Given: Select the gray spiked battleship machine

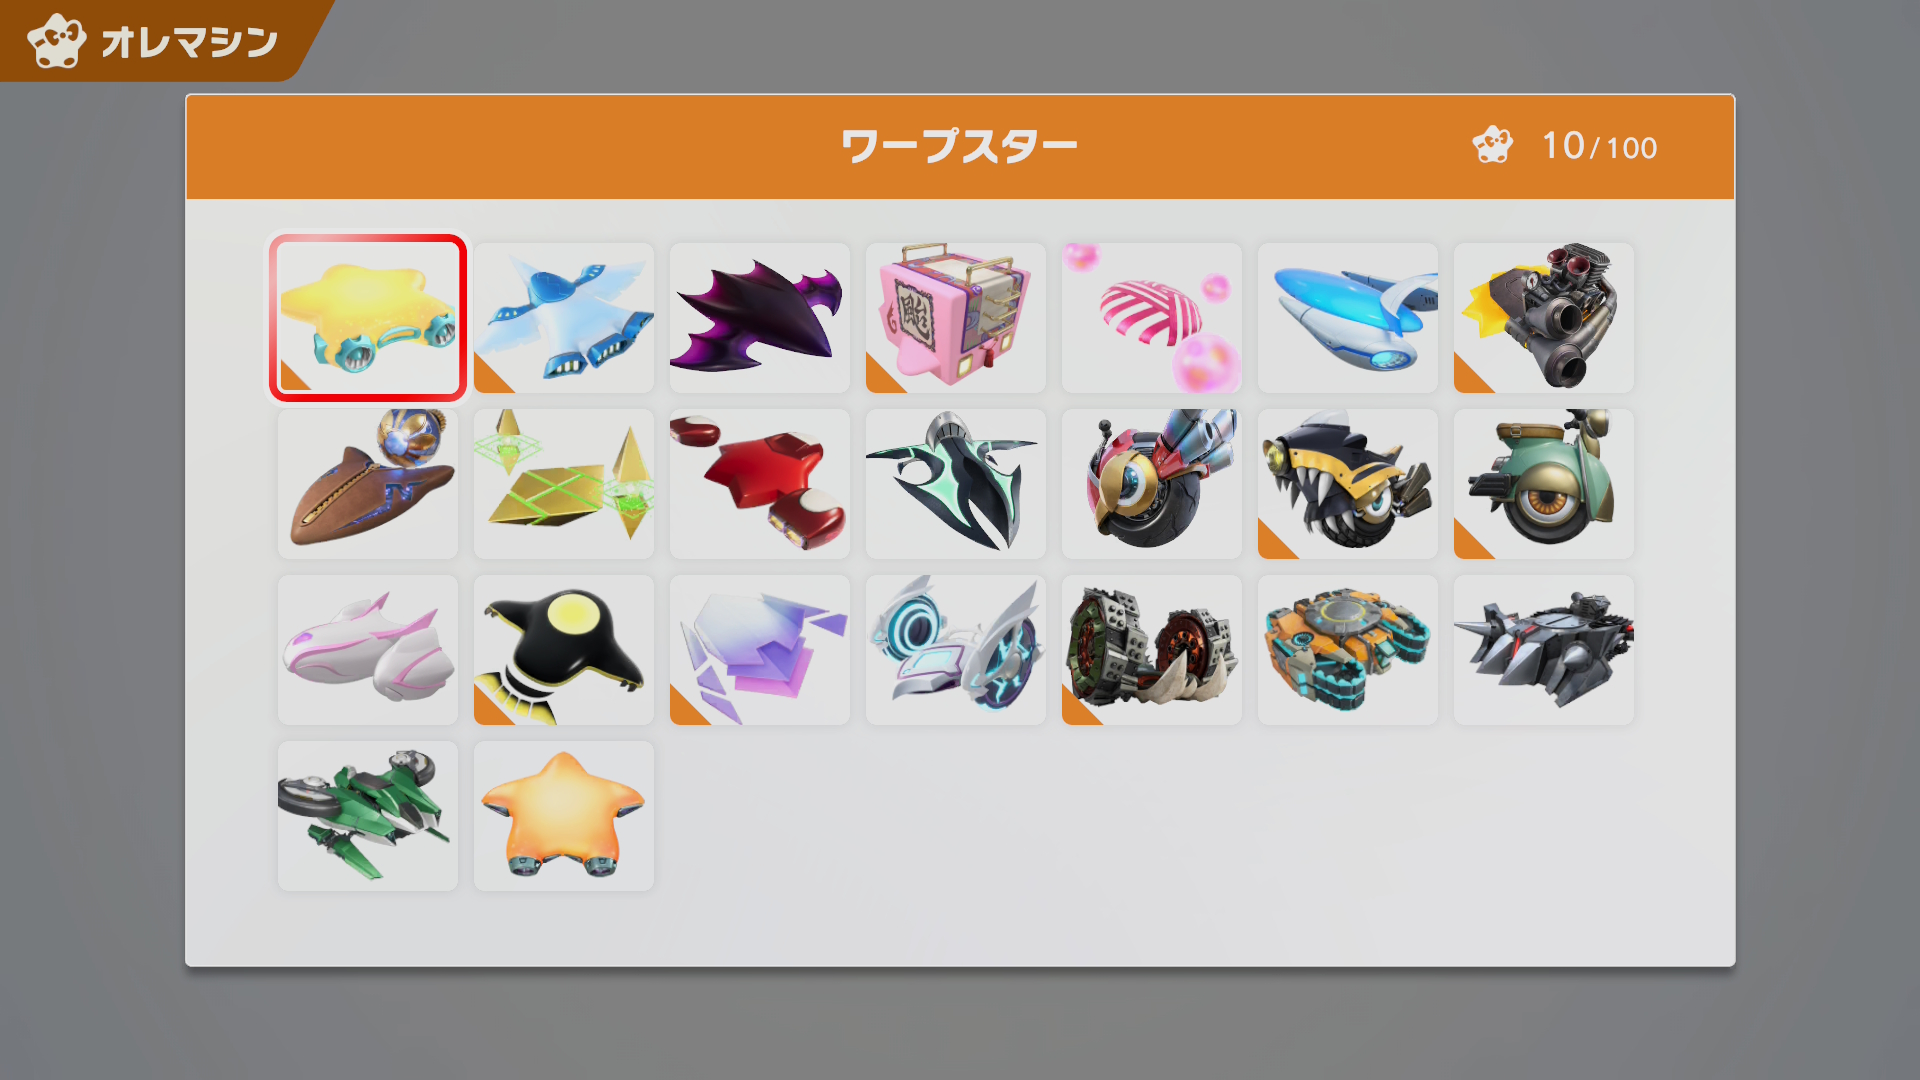Looking at the screenshot, I should 1544,650.
